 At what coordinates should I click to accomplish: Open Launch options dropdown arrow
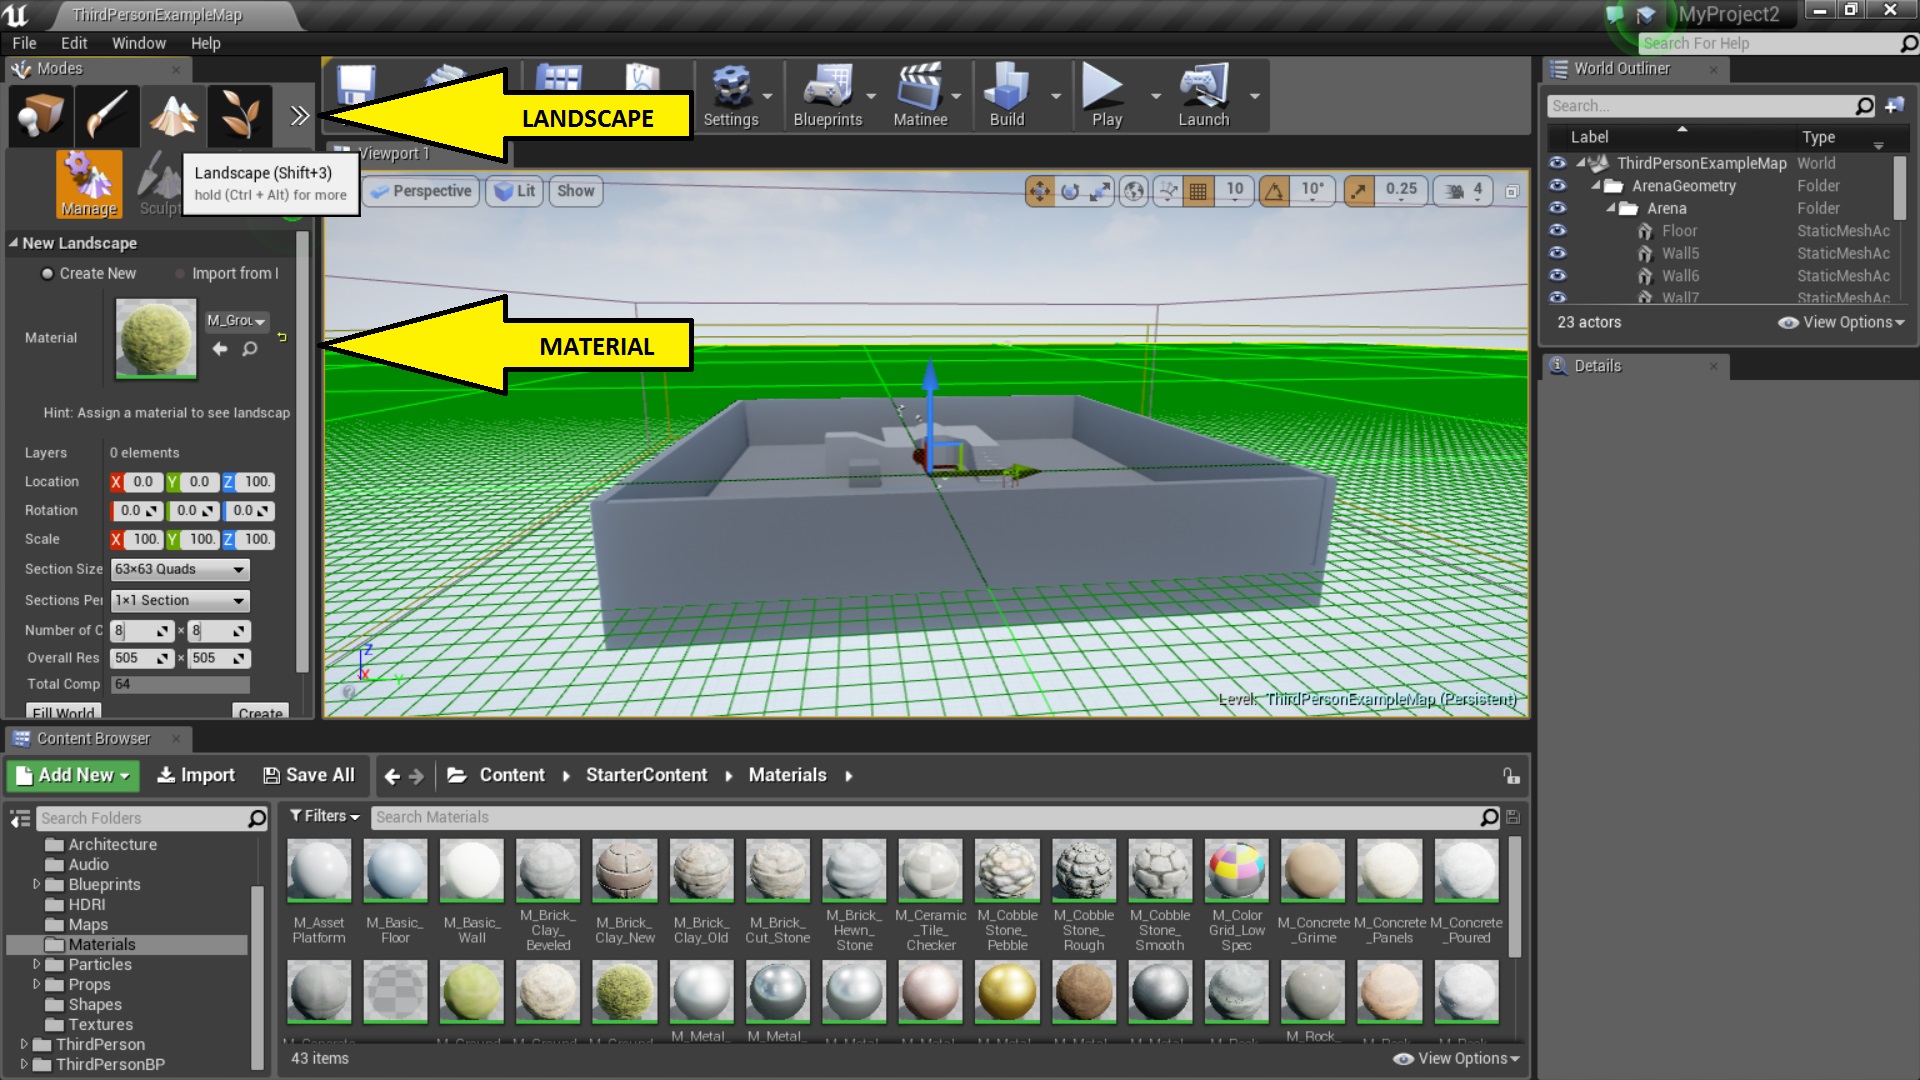click(1254, 96)
